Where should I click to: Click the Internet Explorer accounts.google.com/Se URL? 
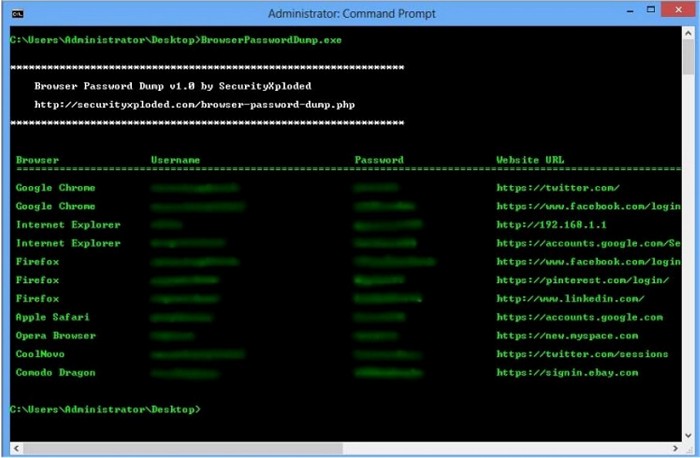point(588,243)
